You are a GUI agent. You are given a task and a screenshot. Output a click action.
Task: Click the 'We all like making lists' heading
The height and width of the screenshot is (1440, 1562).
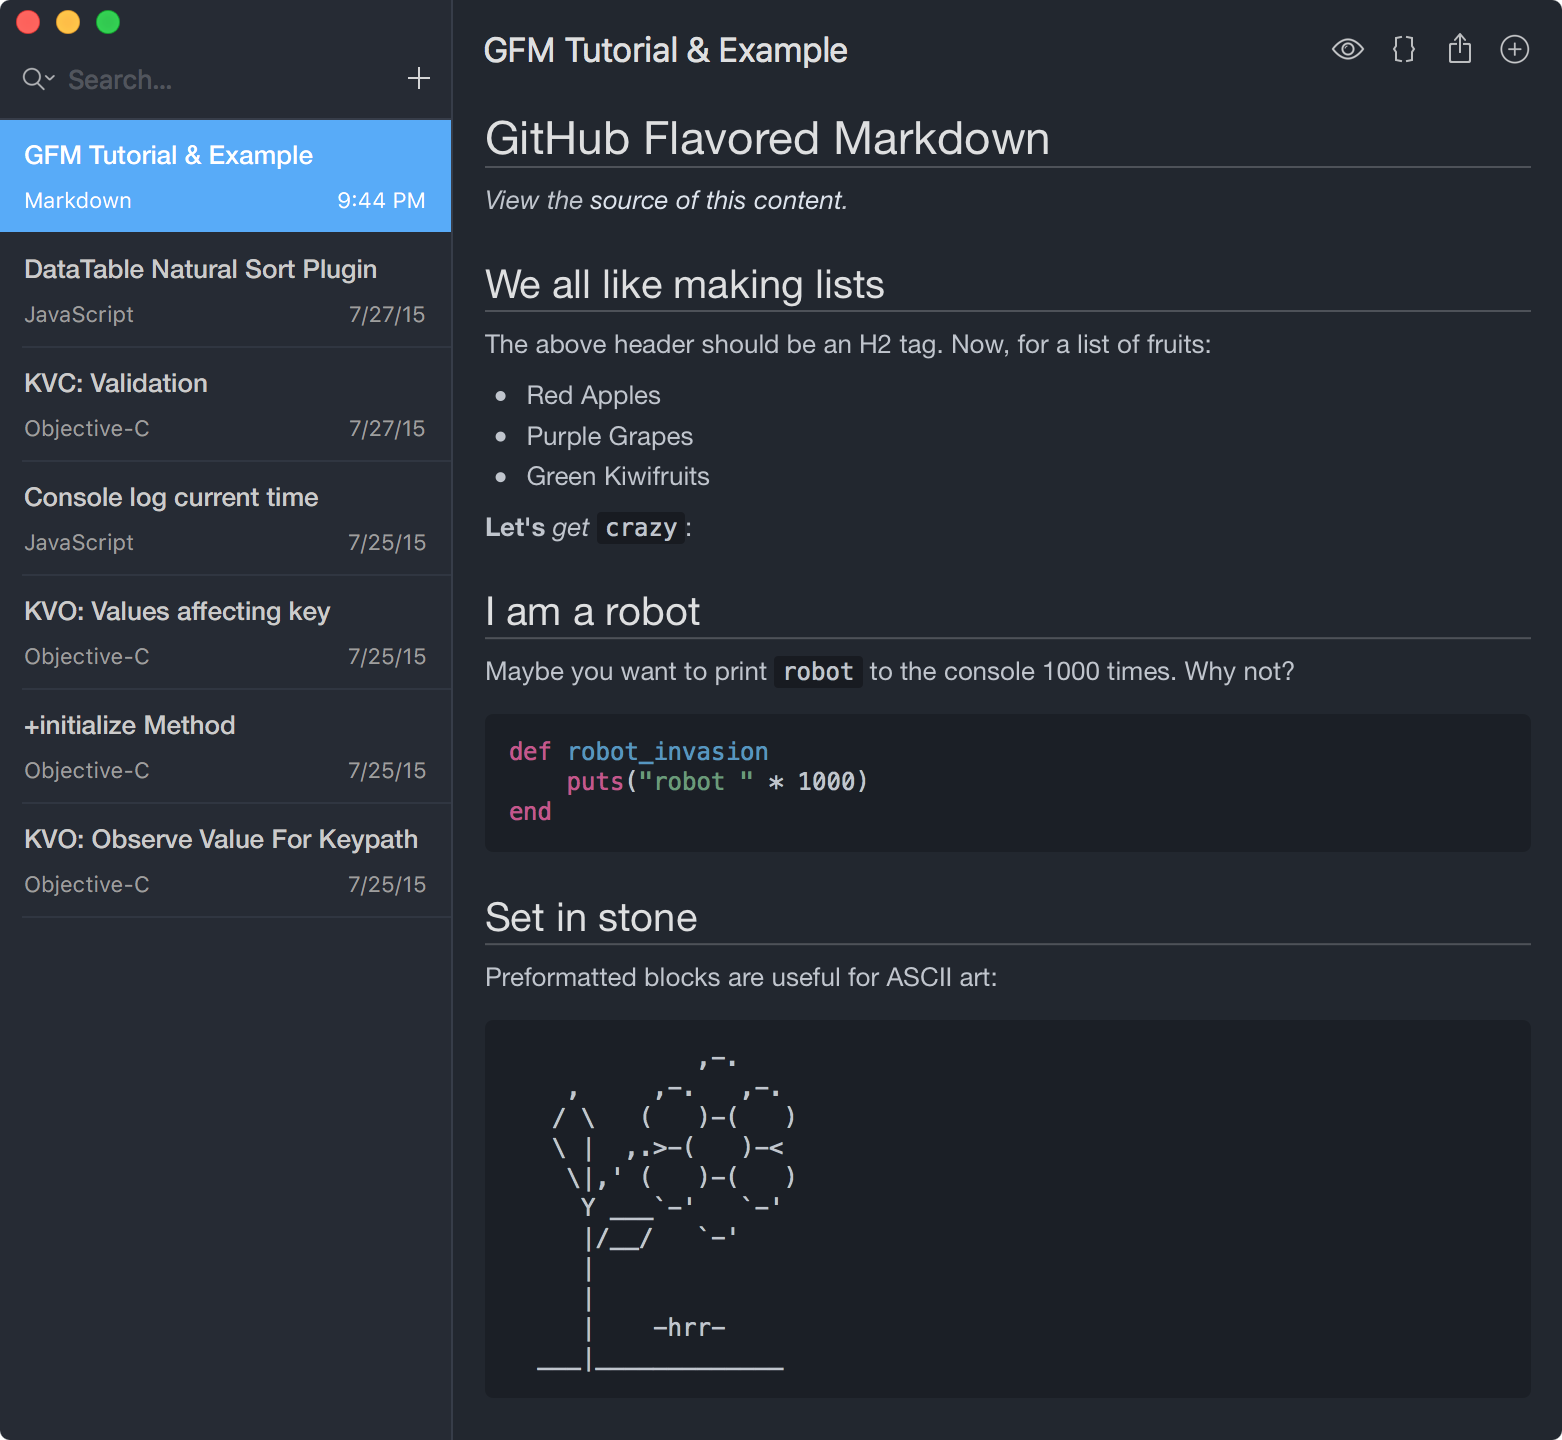684,285
